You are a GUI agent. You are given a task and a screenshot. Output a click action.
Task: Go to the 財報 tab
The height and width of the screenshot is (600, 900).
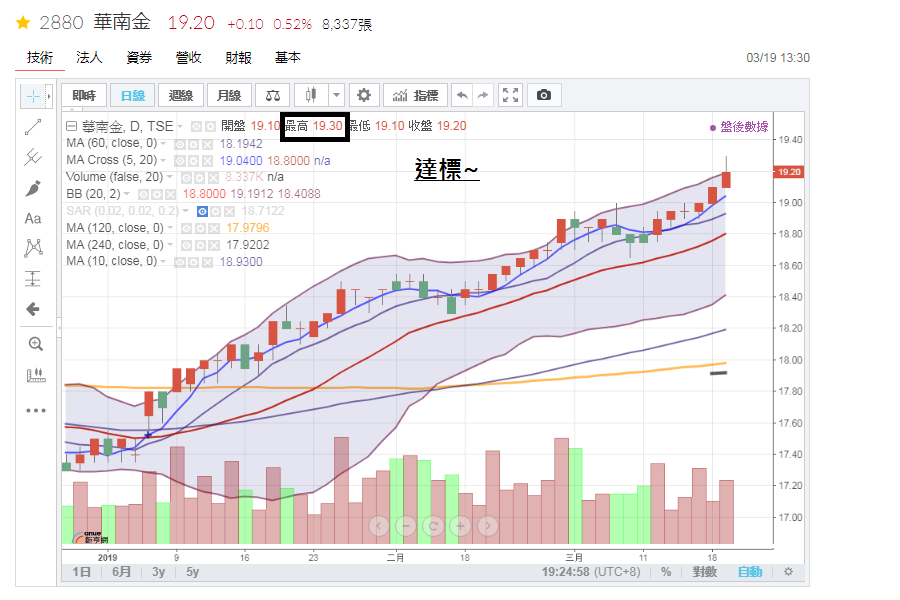(x=238, y=57)
